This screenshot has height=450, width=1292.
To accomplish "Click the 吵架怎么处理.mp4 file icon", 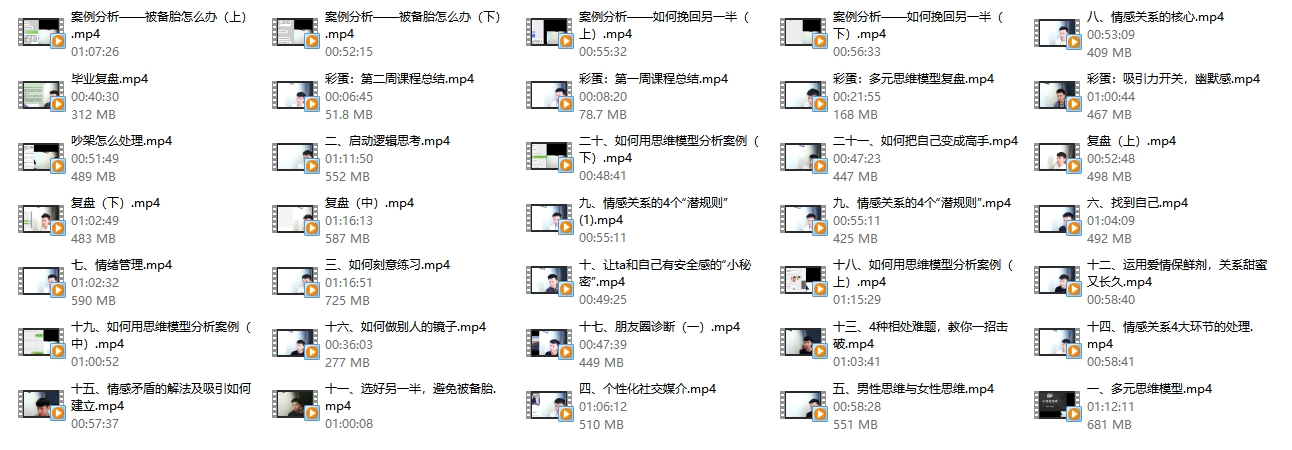I will (x=42, y=158).
